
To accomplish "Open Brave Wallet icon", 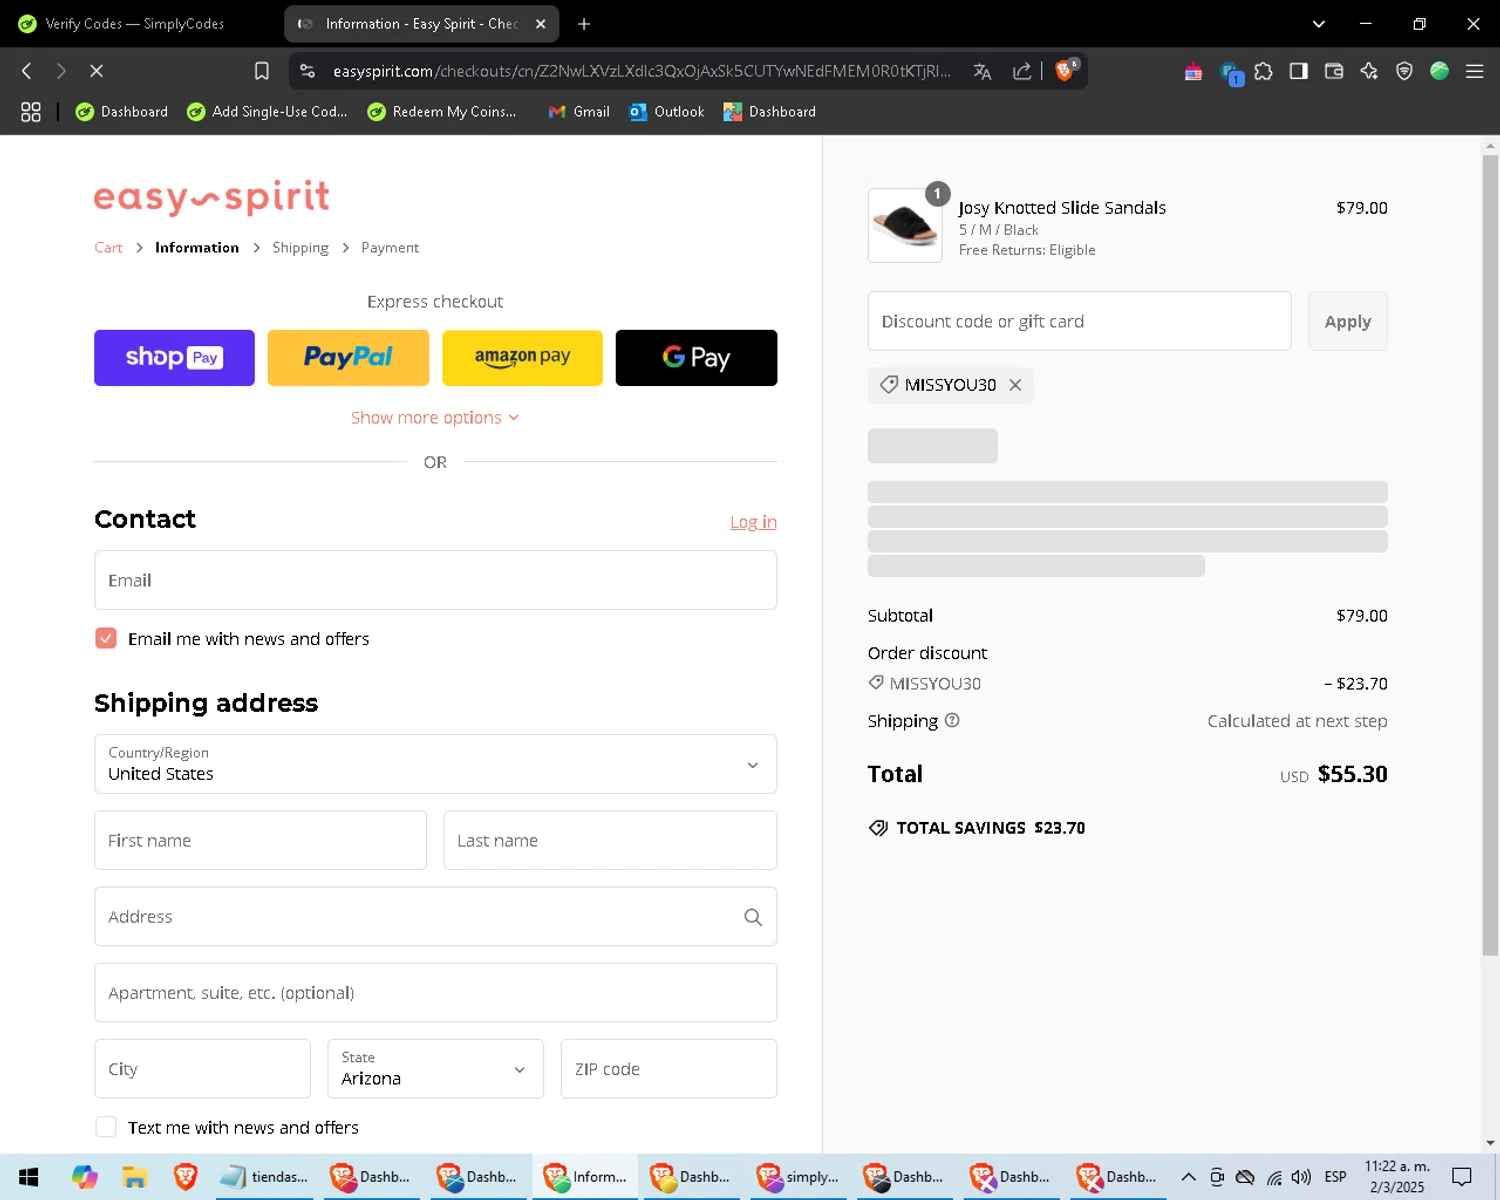I will (1334, 71).
